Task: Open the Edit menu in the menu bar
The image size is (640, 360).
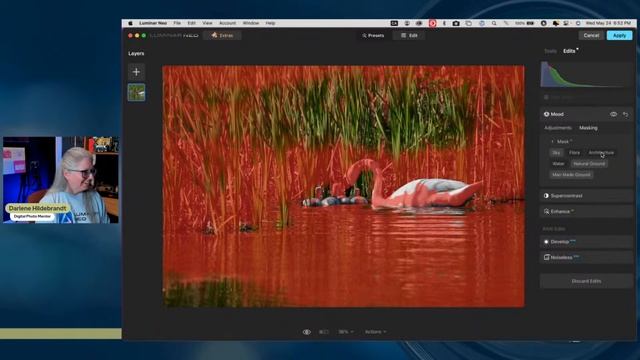Action: pos(191,23)
